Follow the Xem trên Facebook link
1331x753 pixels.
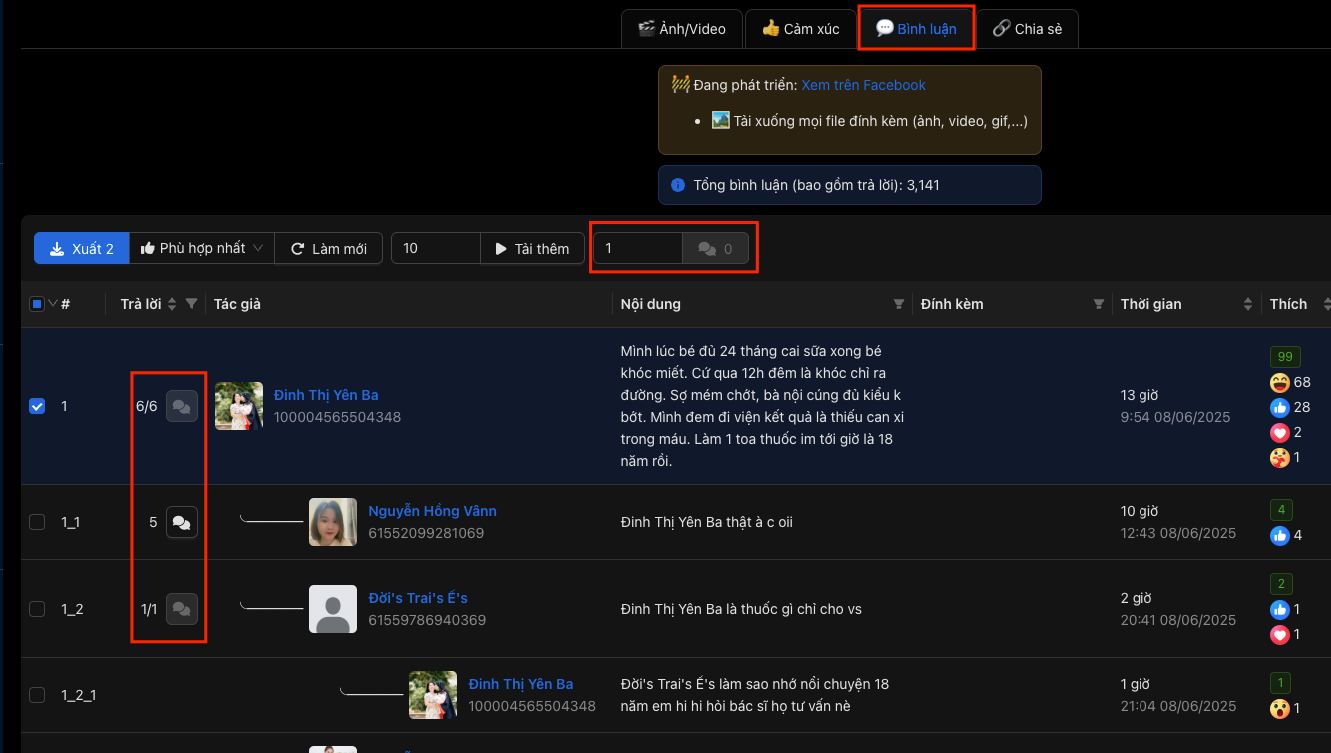863,85
